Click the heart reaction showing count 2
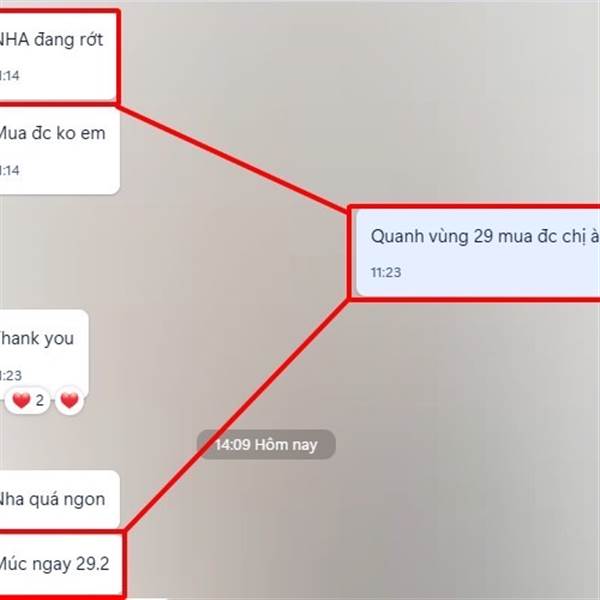 27,400
